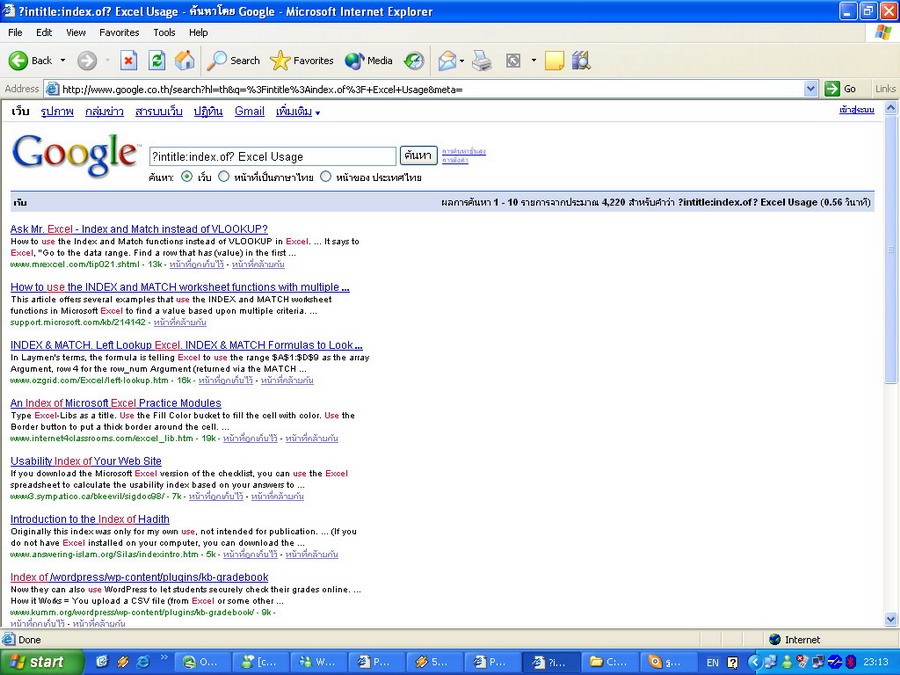Click the page icon in Address bar
This screenshot has height=675, width=900.
point(52,89)
